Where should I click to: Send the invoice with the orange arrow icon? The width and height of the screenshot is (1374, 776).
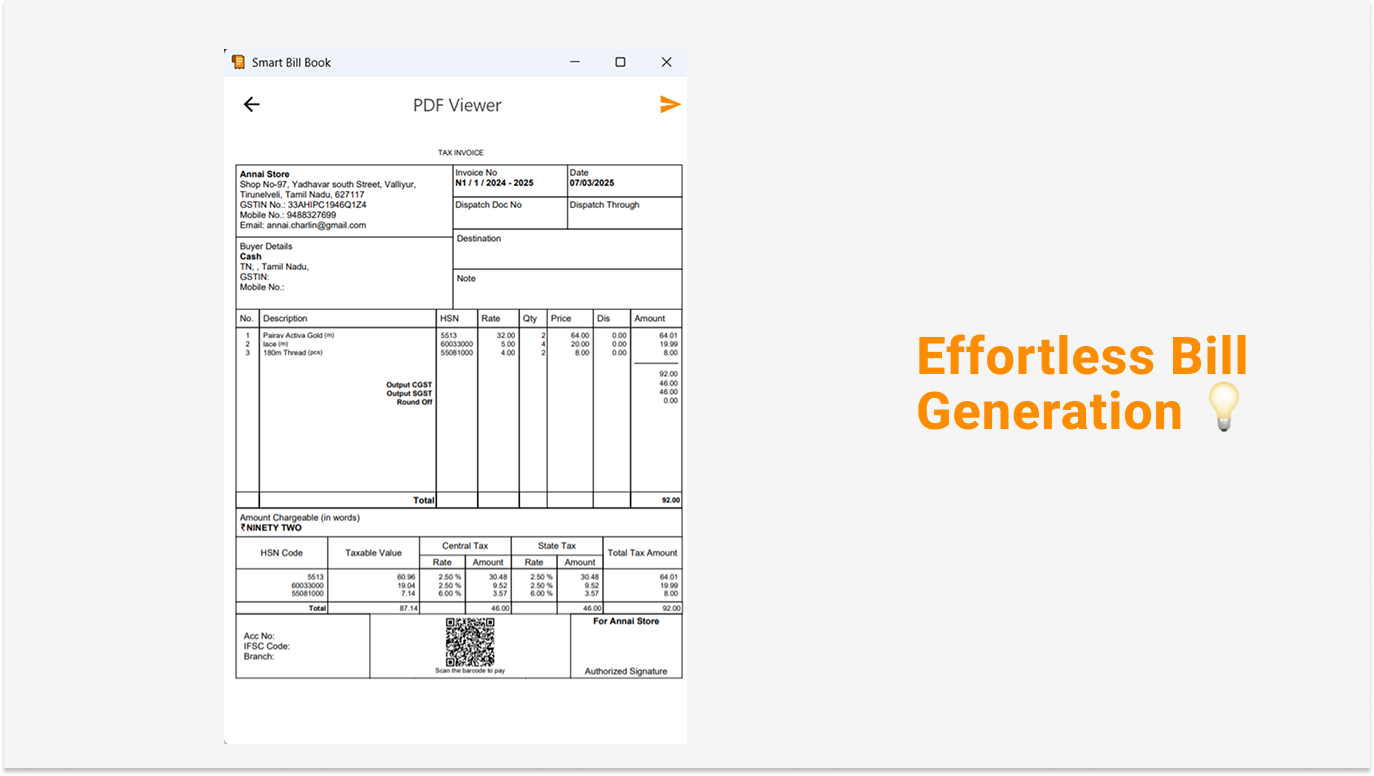pos(670,104)
